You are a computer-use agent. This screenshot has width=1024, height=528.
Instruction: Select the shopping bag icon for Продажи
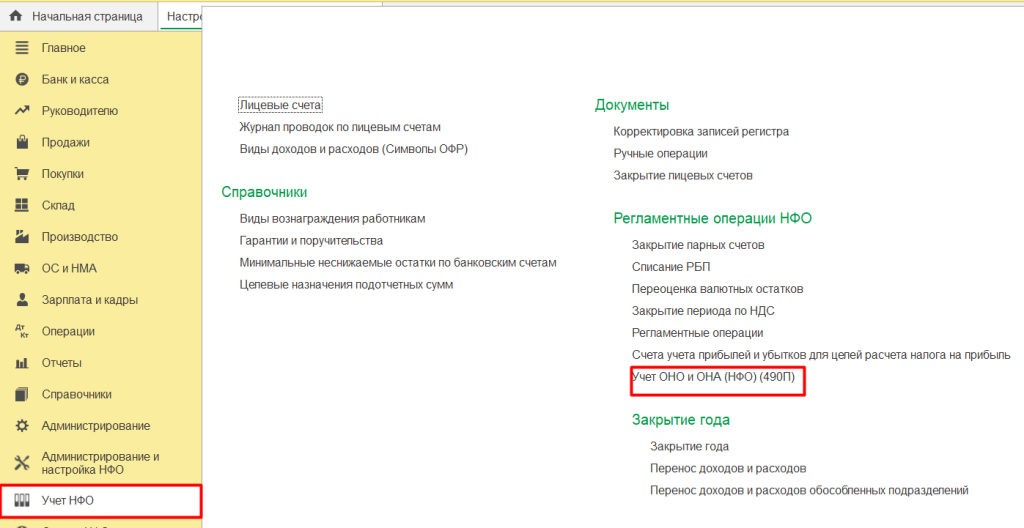click(x=21, y=142)
